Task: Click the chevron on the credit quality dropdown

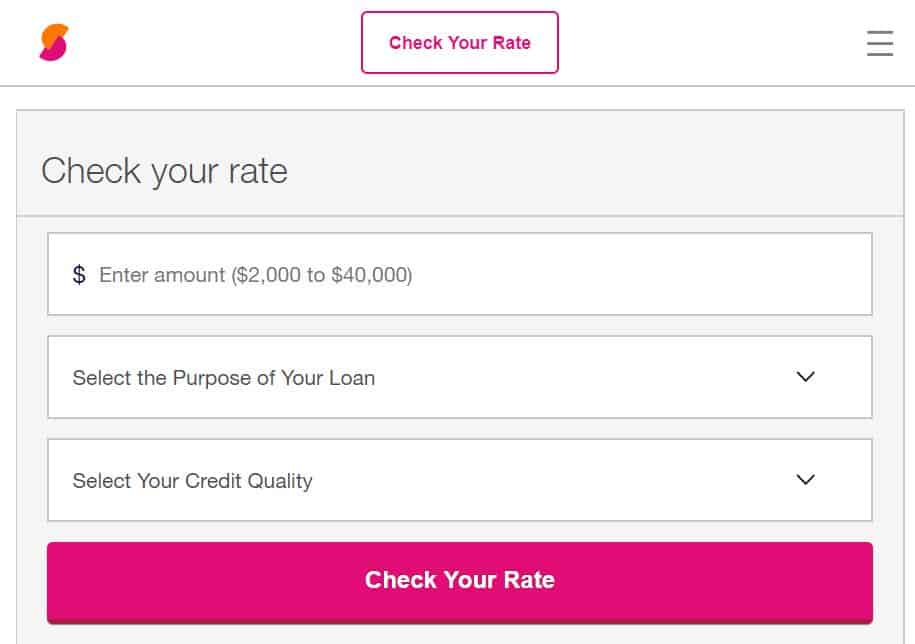Action: click(x=804, y=480)
